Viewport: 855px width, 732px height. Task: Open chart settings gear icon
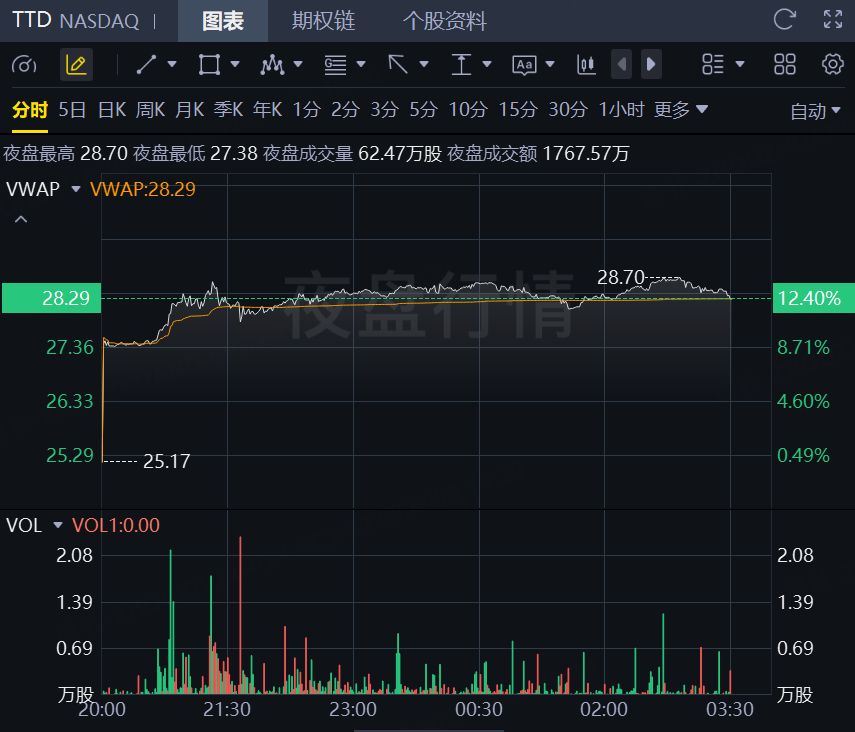[x=833, y=64]
